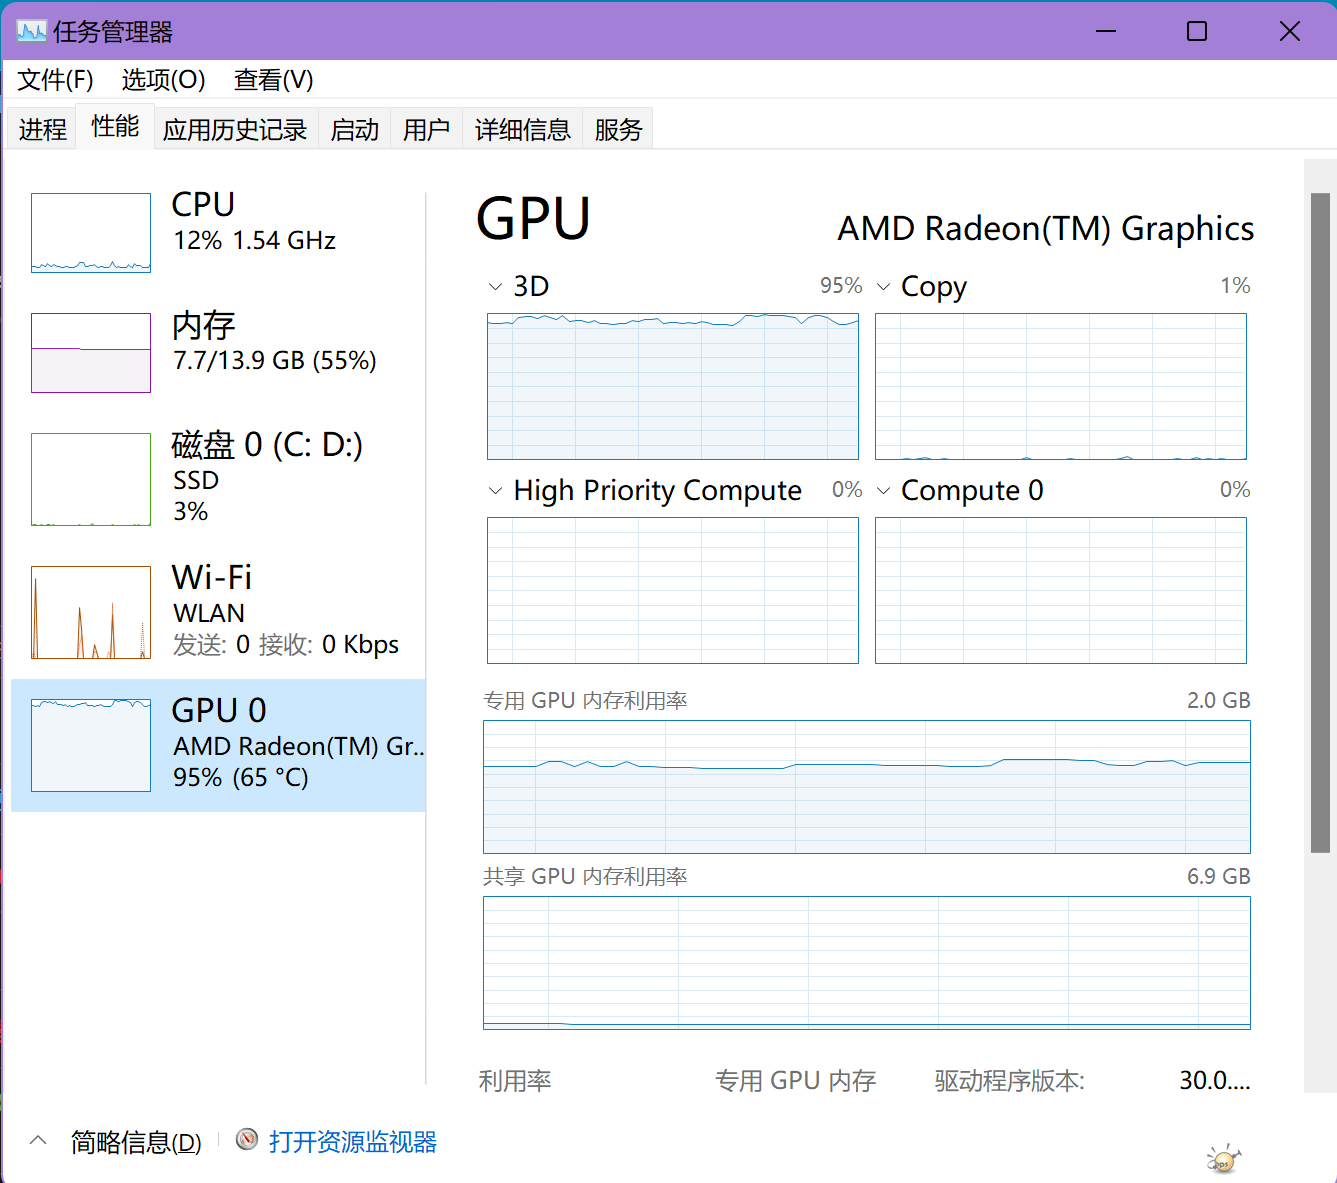Open the Compute 0 engine dropdown
This screenshot has width=1337, height=1183.
883,491
